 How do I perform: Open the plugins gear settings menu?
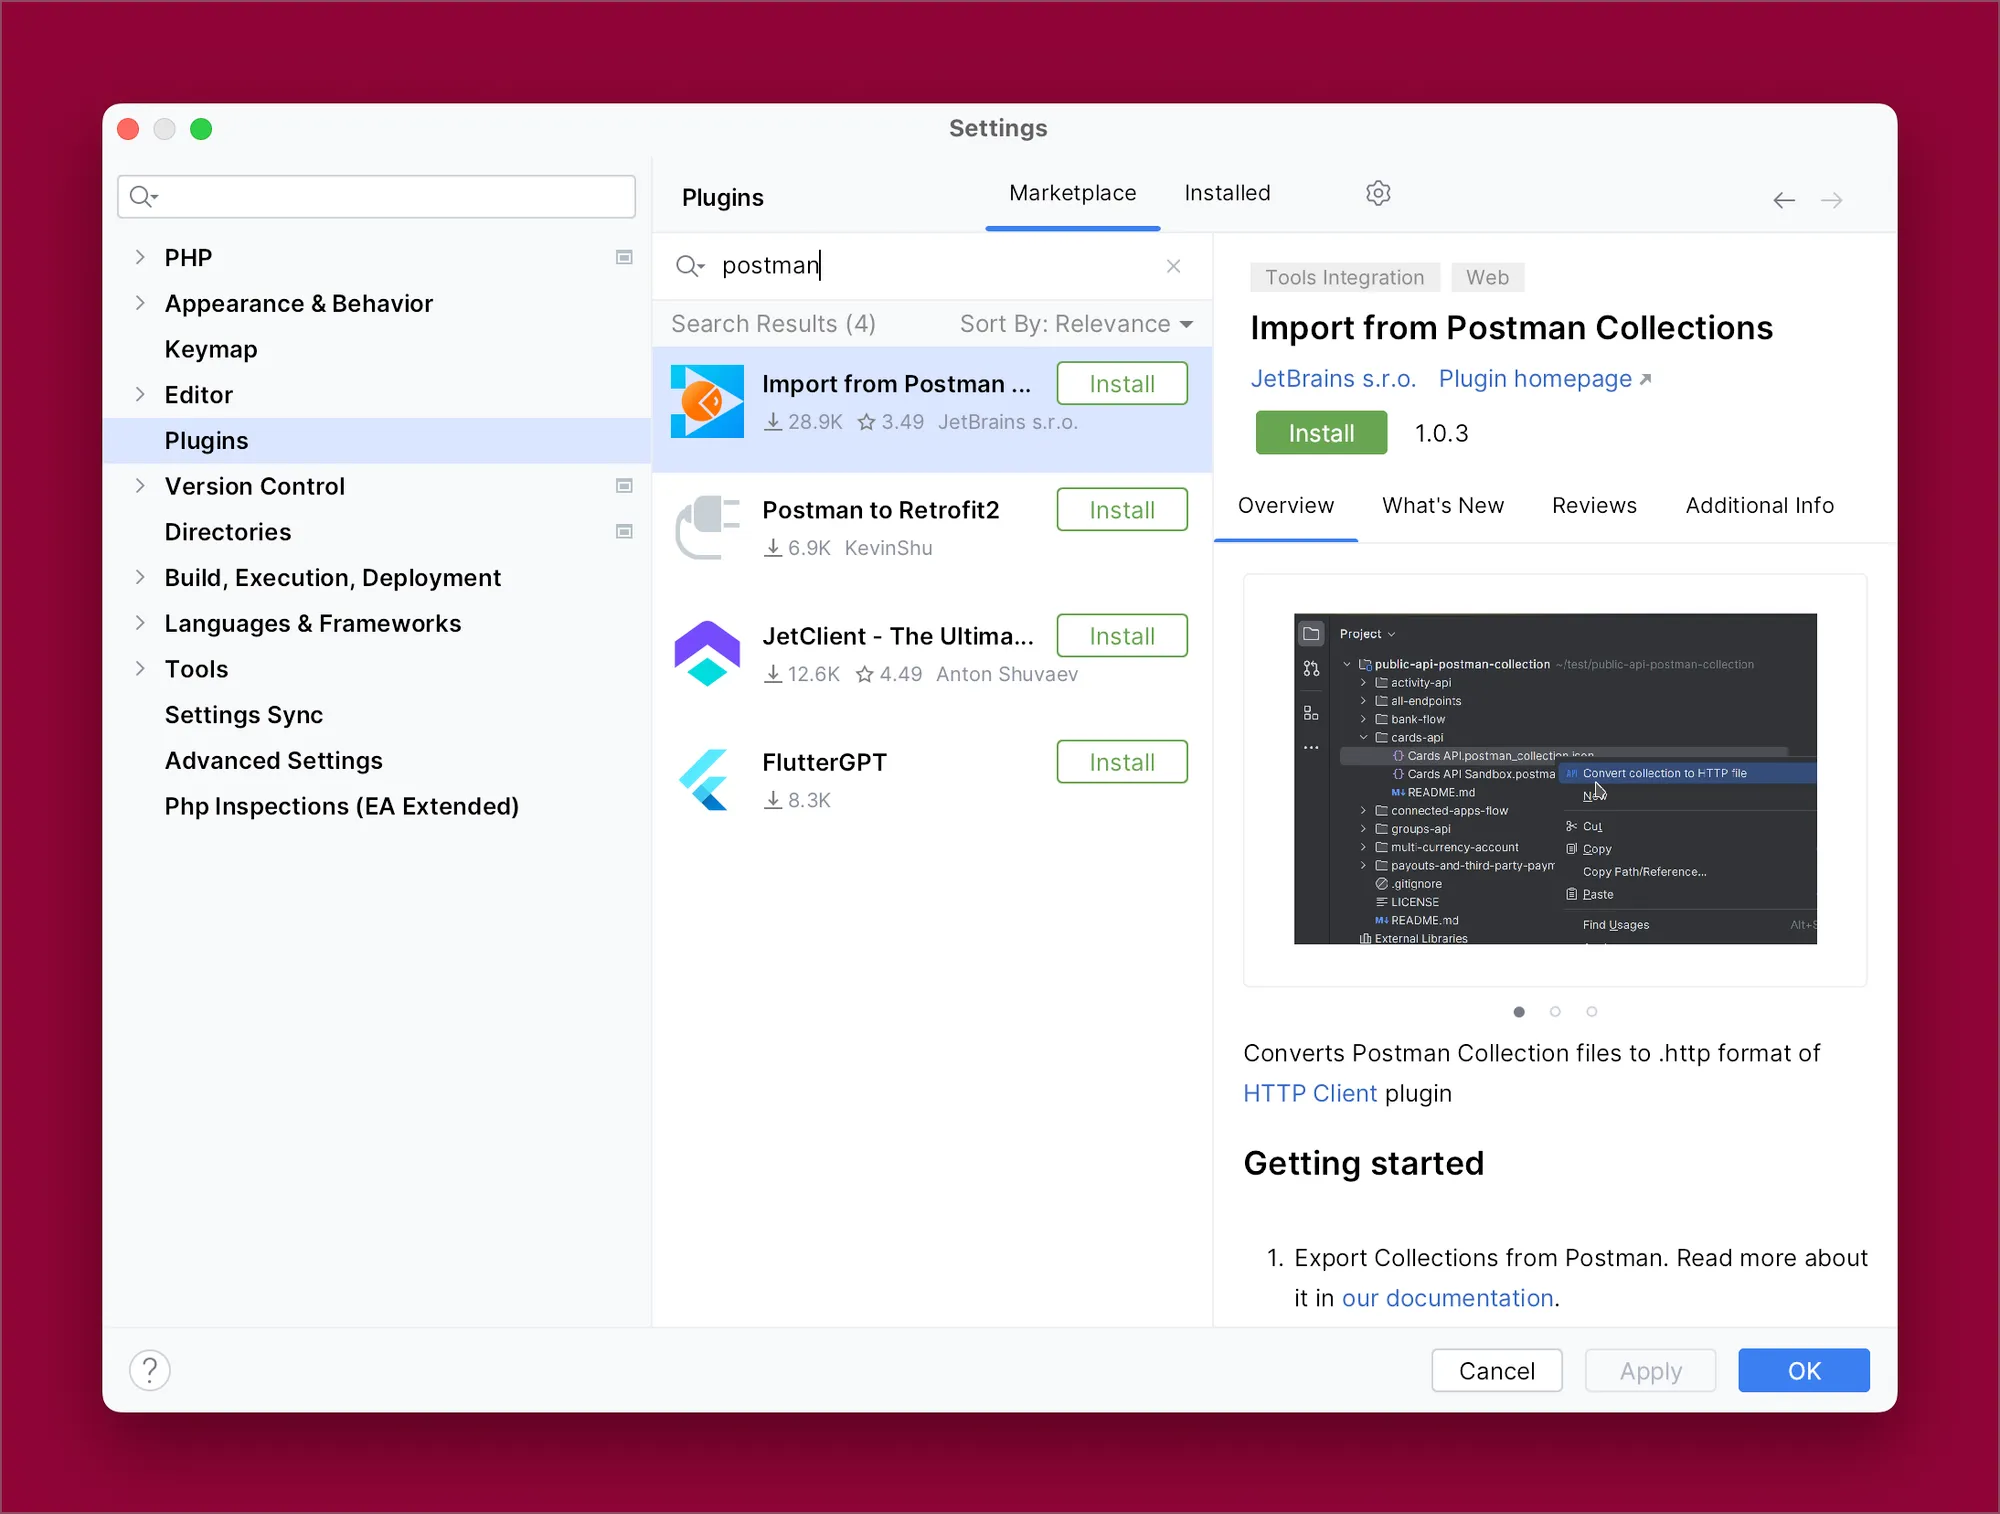click(x=1378, y=193)
